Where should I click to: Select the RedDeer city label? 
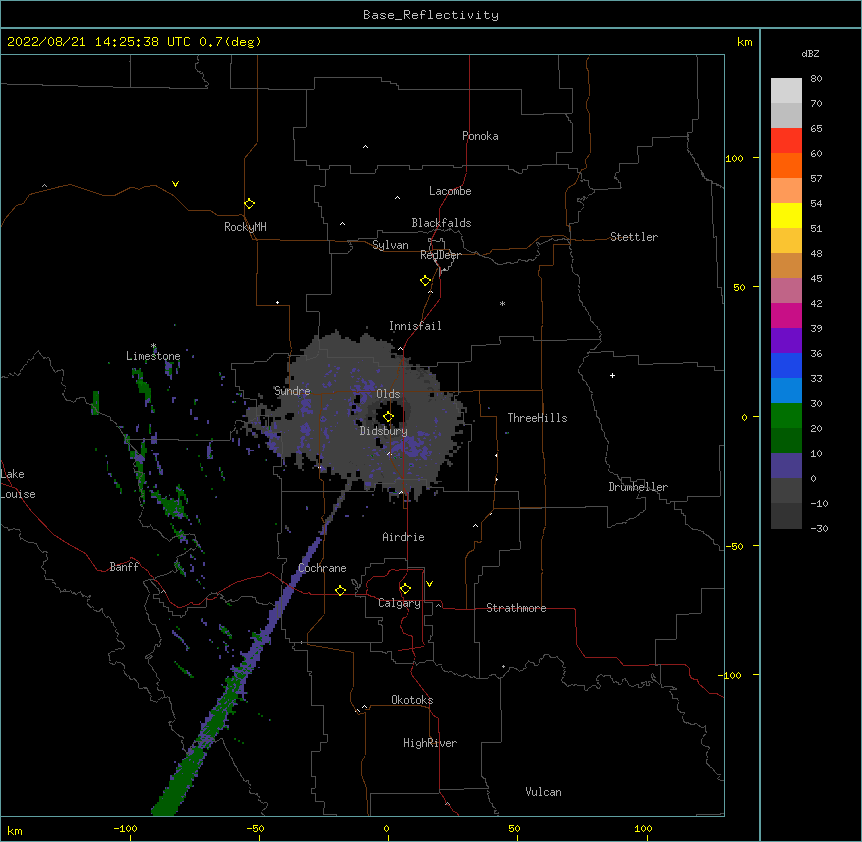440,255
